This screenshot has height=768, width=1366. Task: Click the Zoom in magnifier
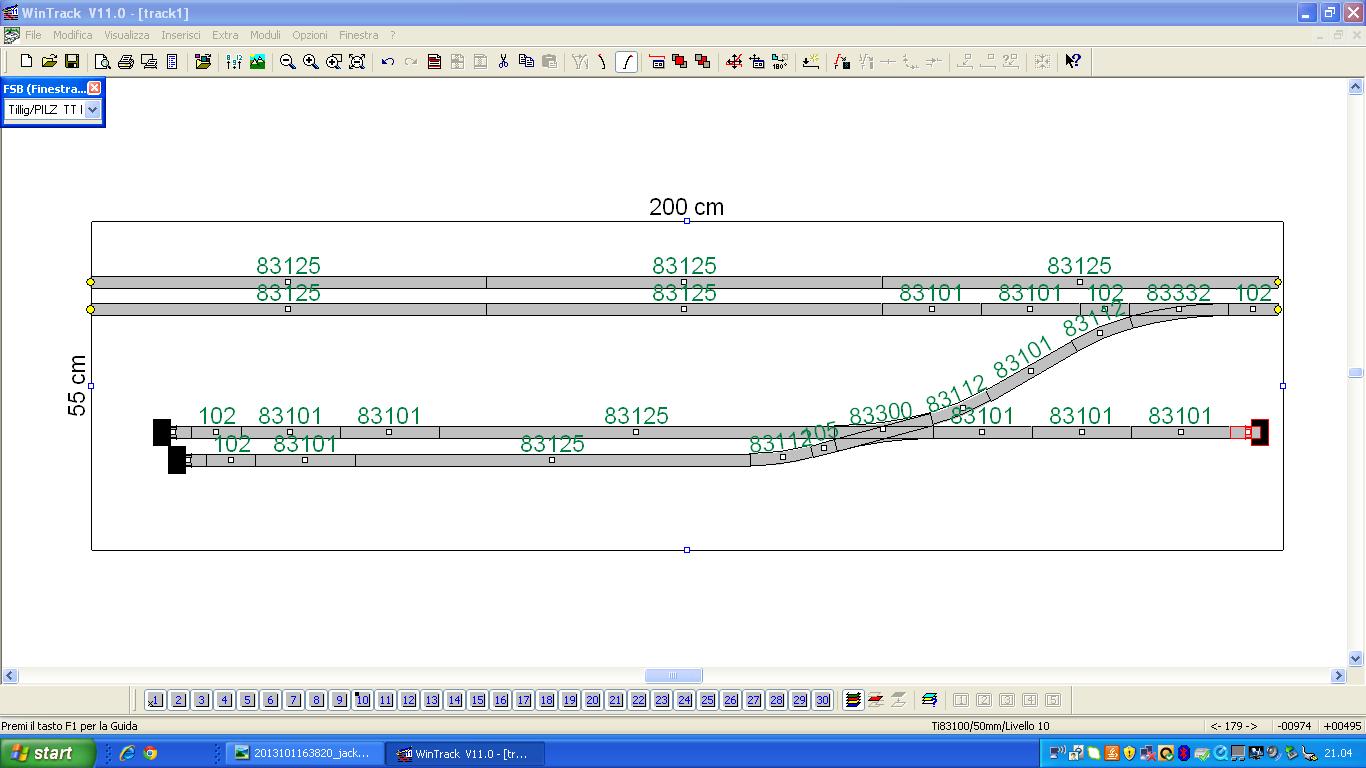click(311, 61)
